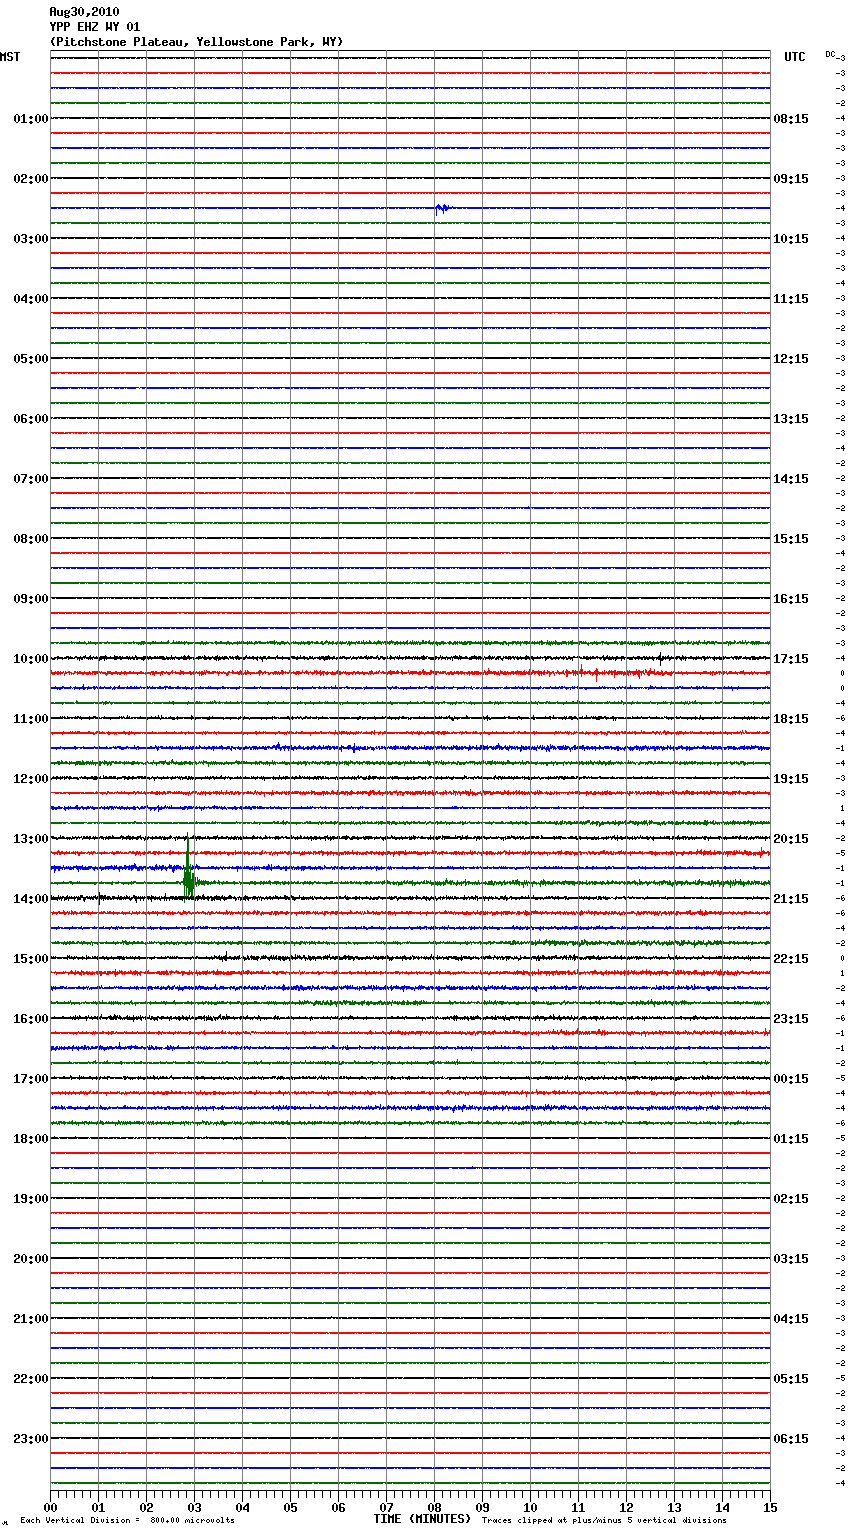Click the traces clipped footnote text

pos(604,1521)
